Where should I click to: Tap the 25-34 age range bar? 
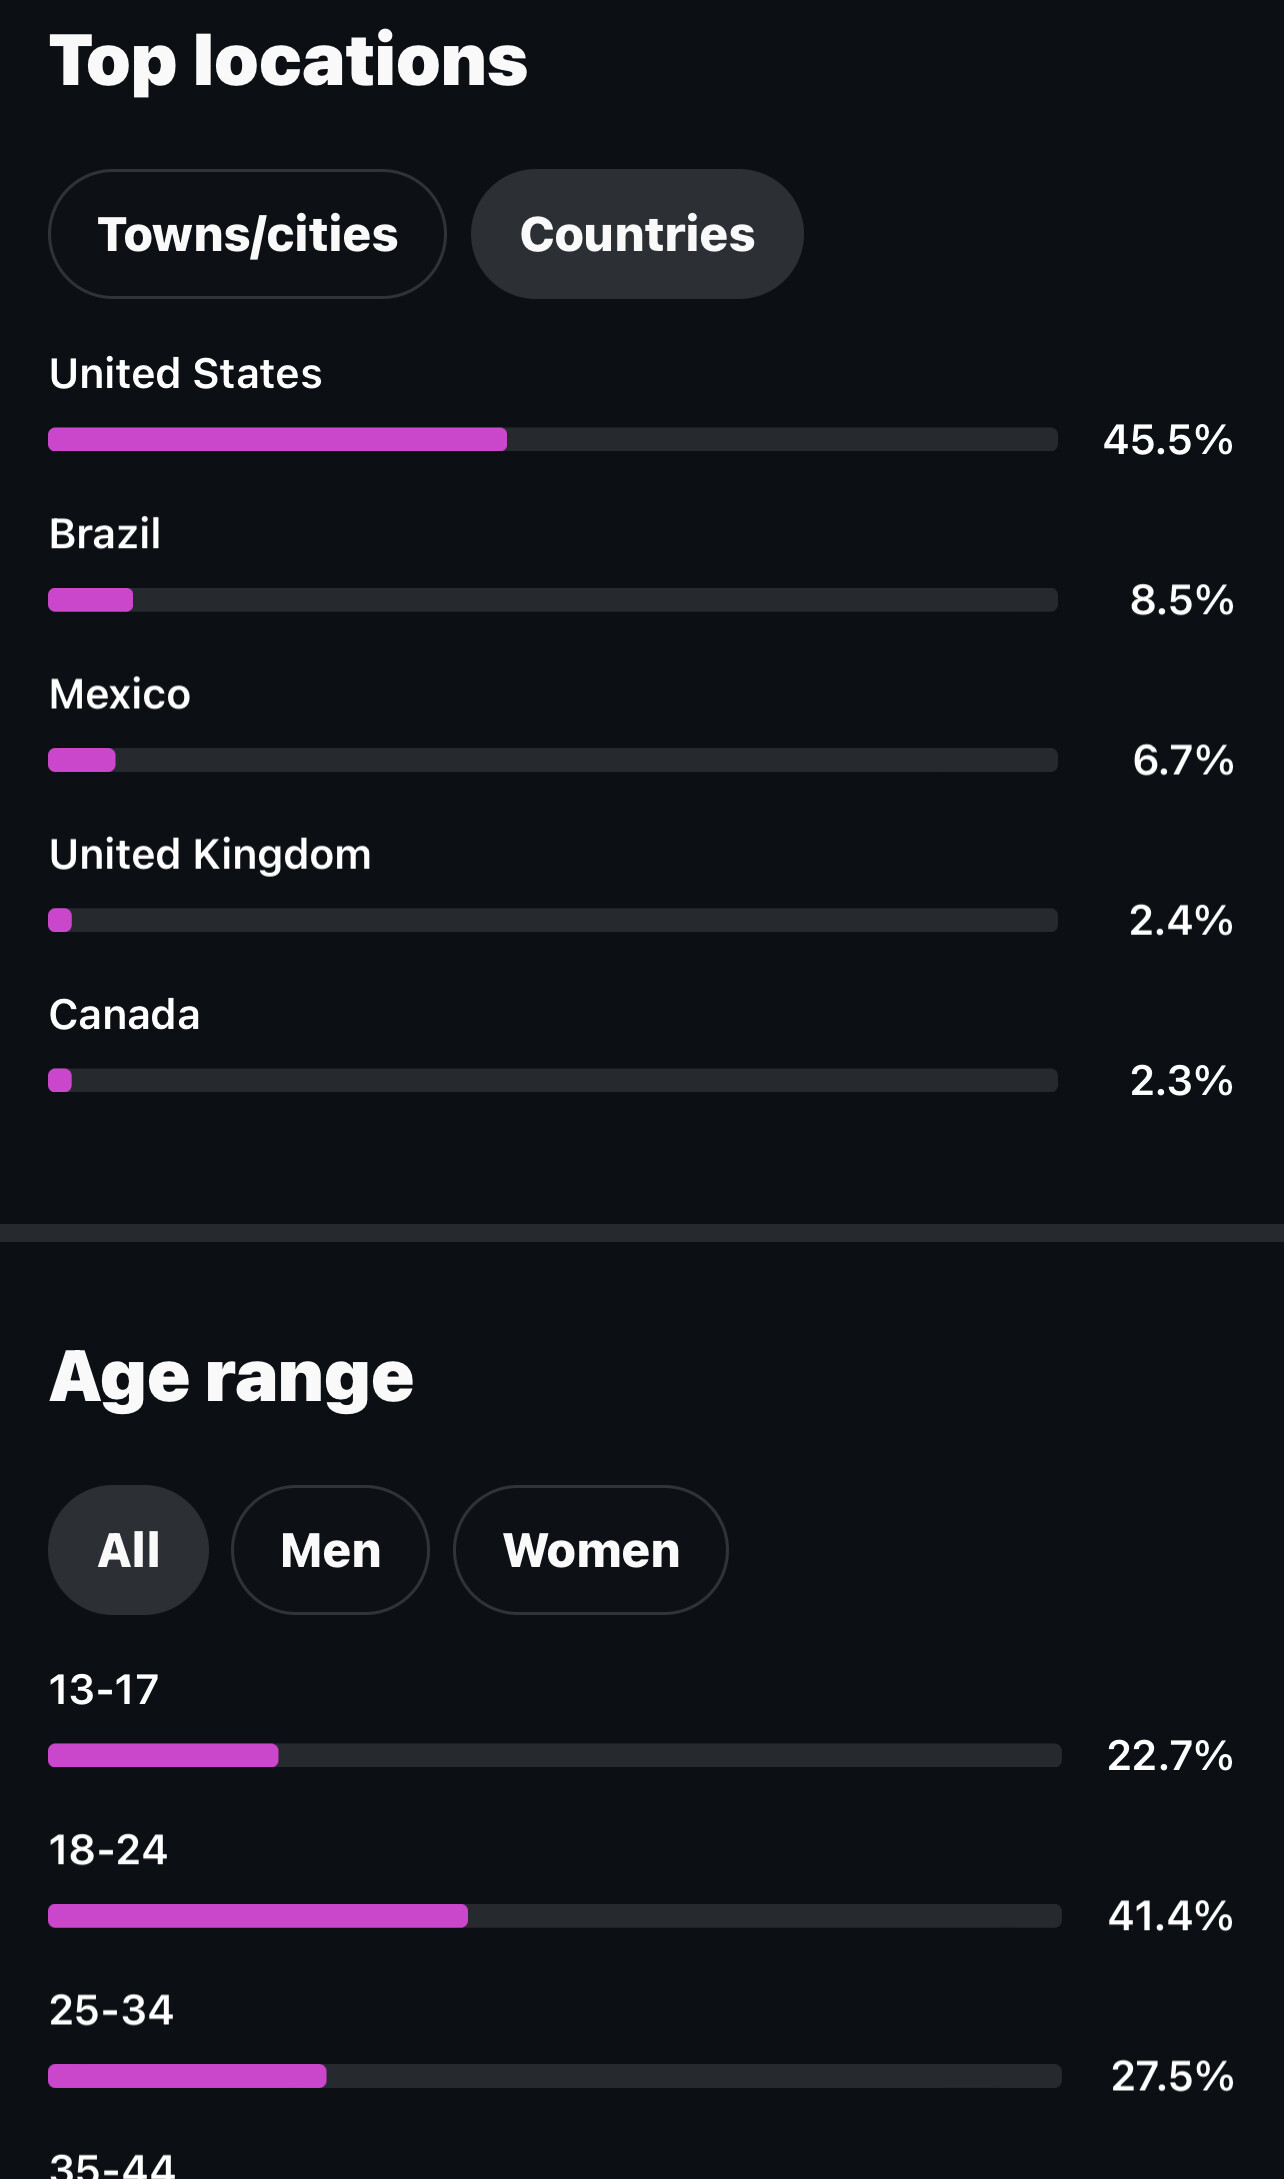[x=554, y=2076]
